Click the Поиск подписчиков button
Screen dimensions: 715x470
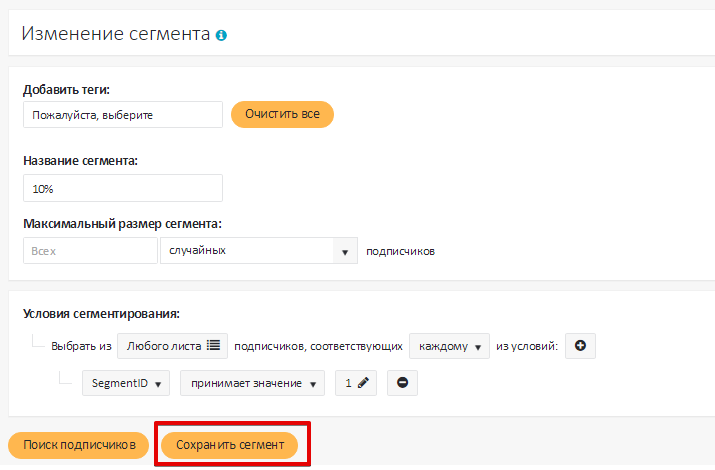click(x=79, y=445)
